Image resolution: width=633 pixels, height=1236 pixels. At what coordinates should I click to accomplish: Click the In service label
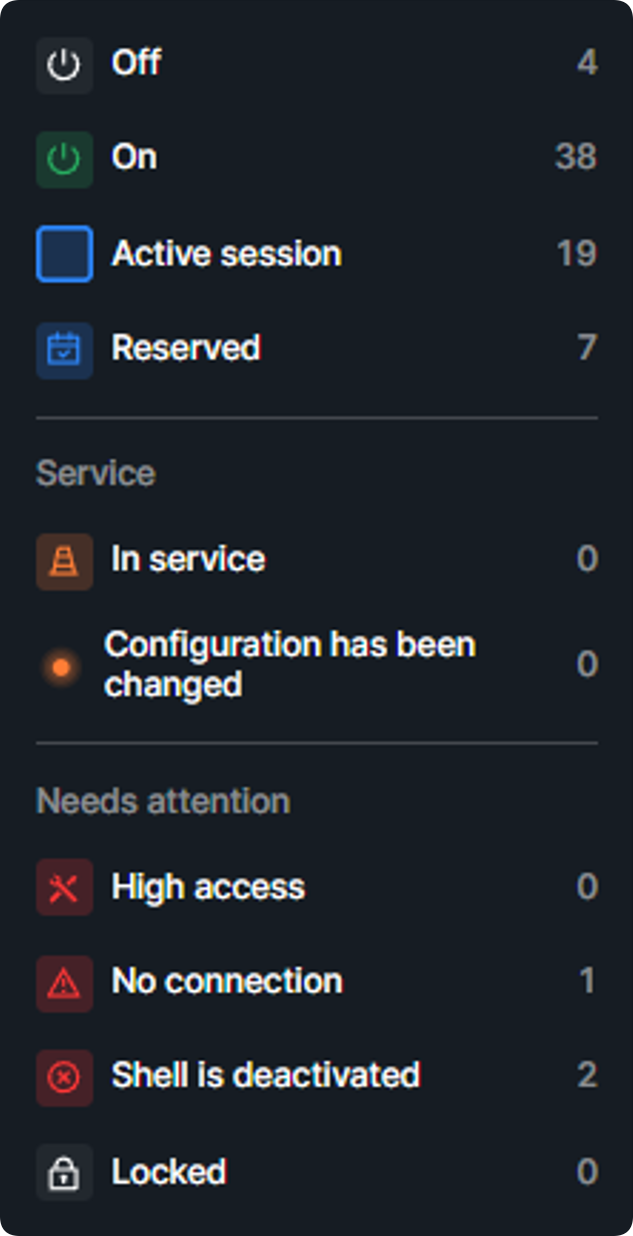point(188,559)
